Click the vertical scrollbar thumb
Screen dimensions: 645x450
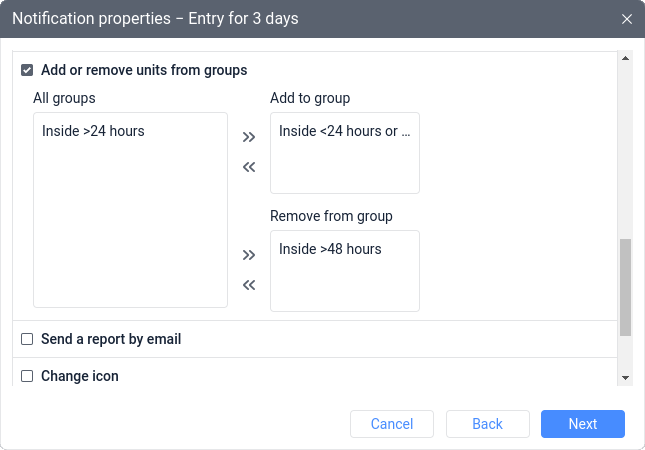coord(626,287)
